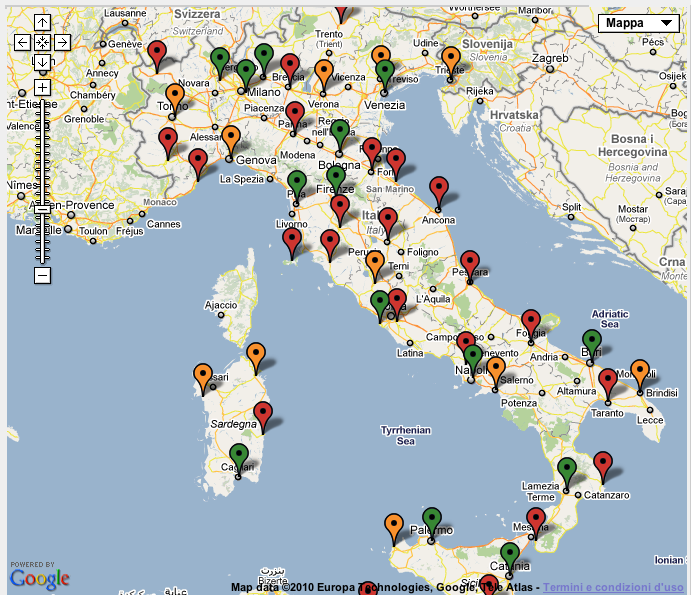Click the Tyrrhenian Sea label
The image size is (691, 601).
pos(406,435)
